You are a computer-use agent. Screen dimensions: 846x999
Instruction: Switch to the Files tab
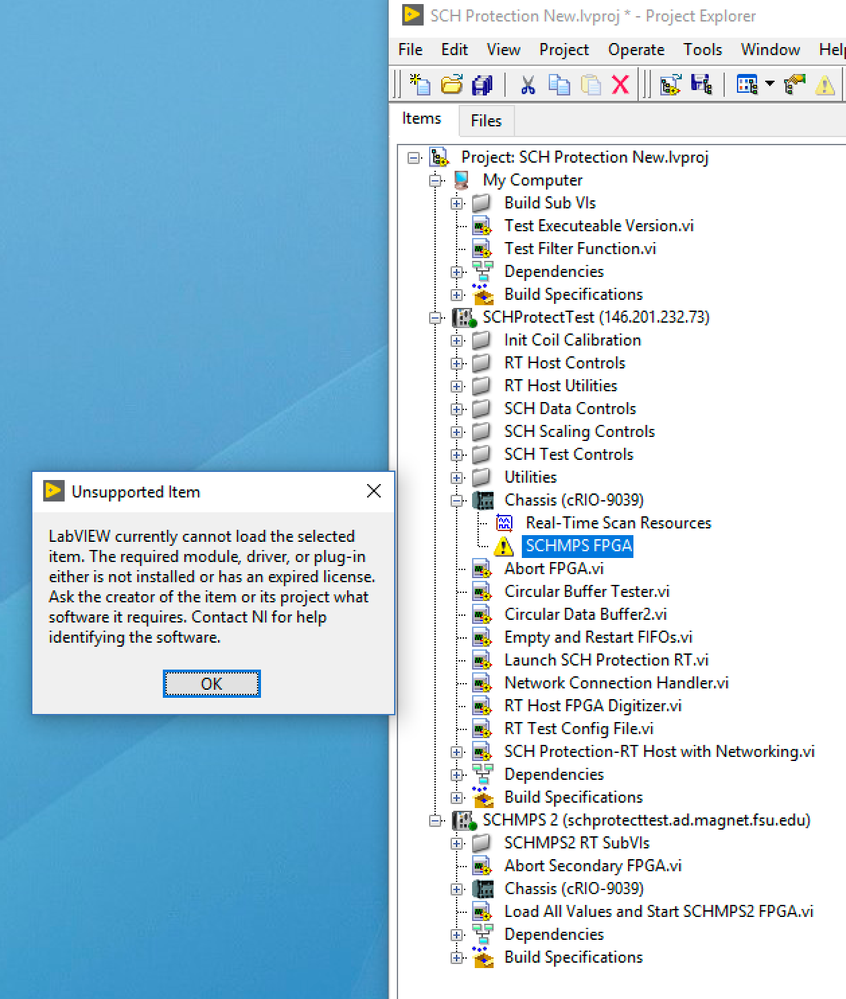coord(486,120)
